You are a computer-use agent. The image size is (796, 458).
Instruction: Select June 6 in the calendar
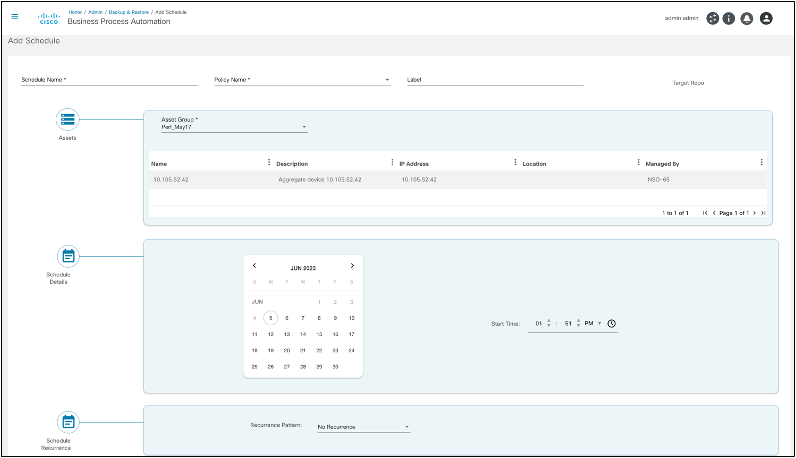(x=287, y=318)
